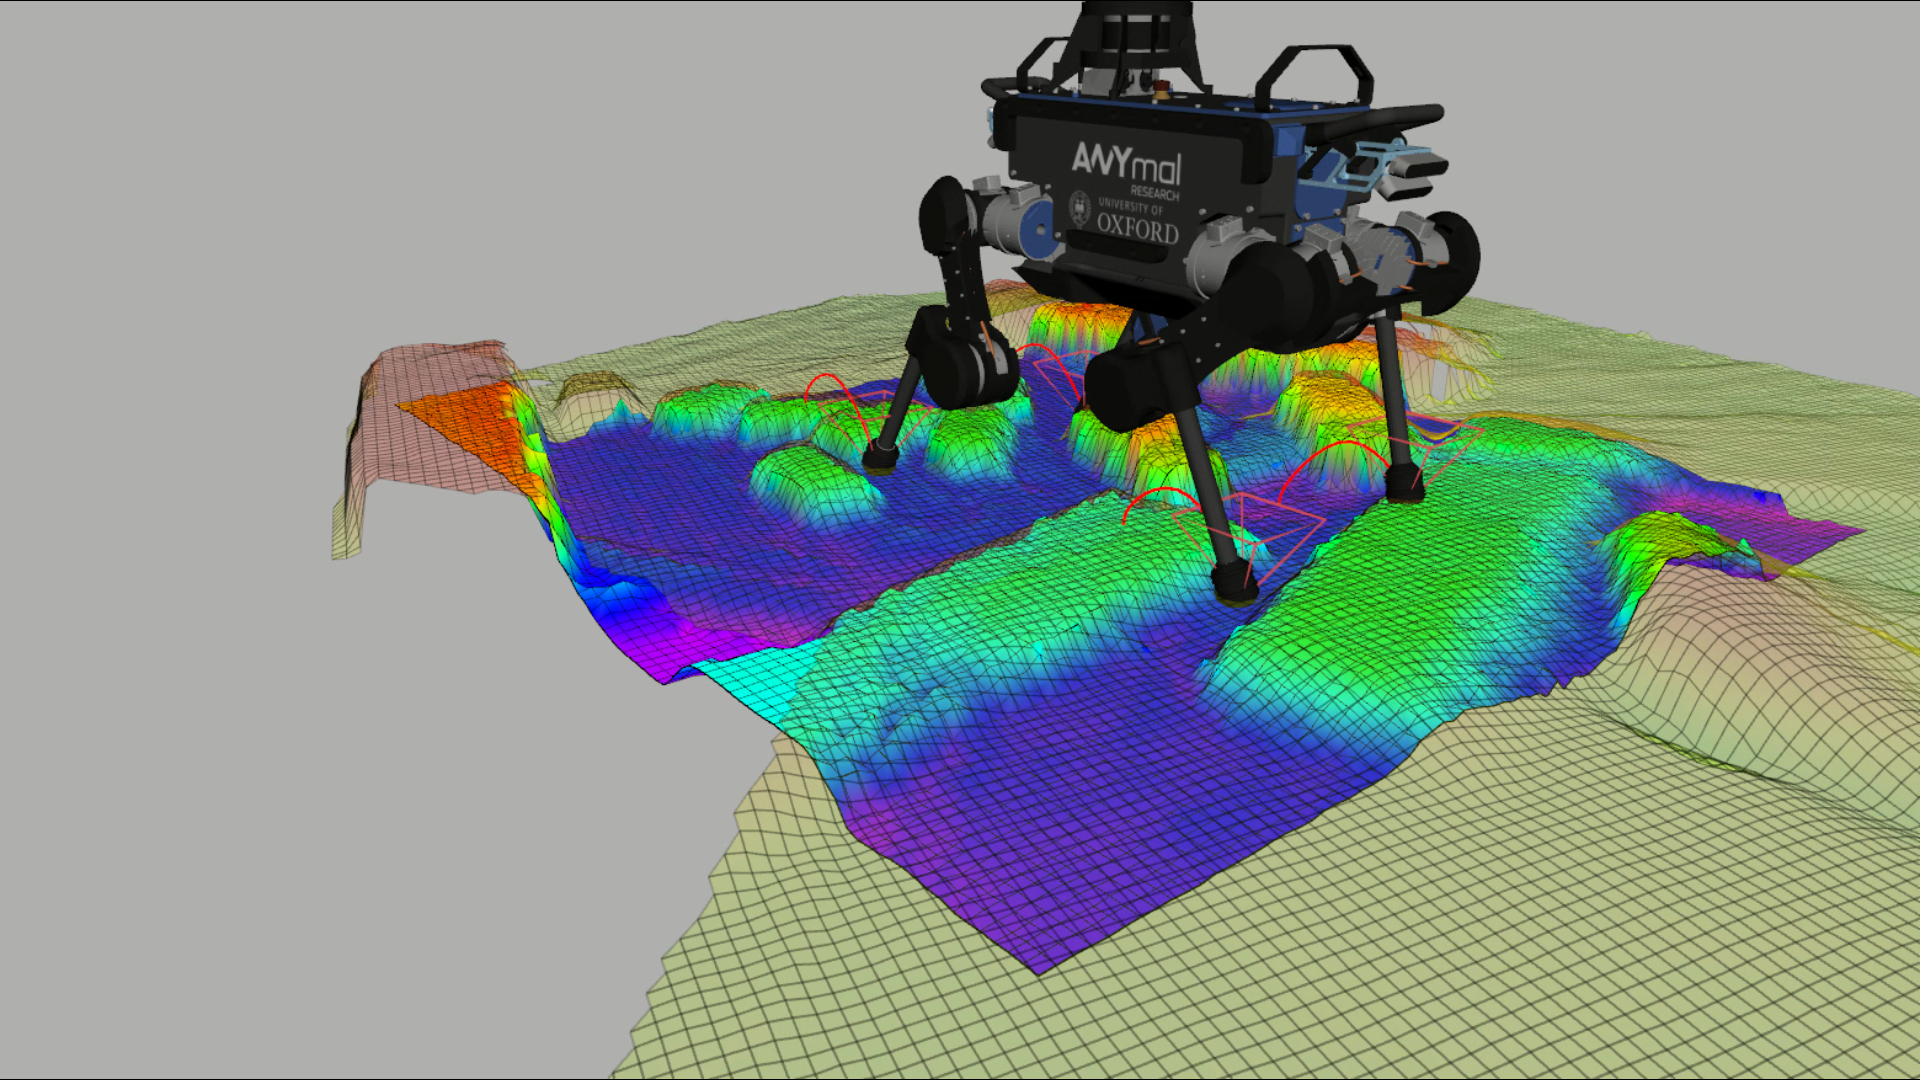
Task: Click the OXFORD lettering on robot body
Action: click(x=1138, y=228)
